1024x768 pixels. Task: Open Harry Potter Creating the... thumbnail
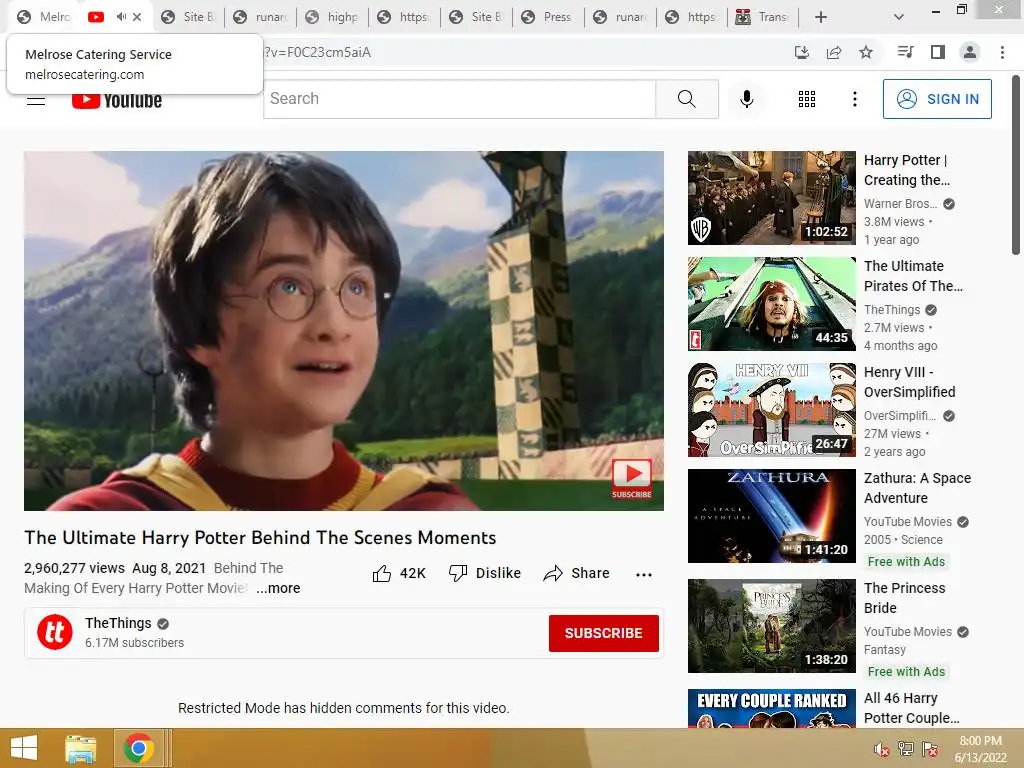pos(771,198)
